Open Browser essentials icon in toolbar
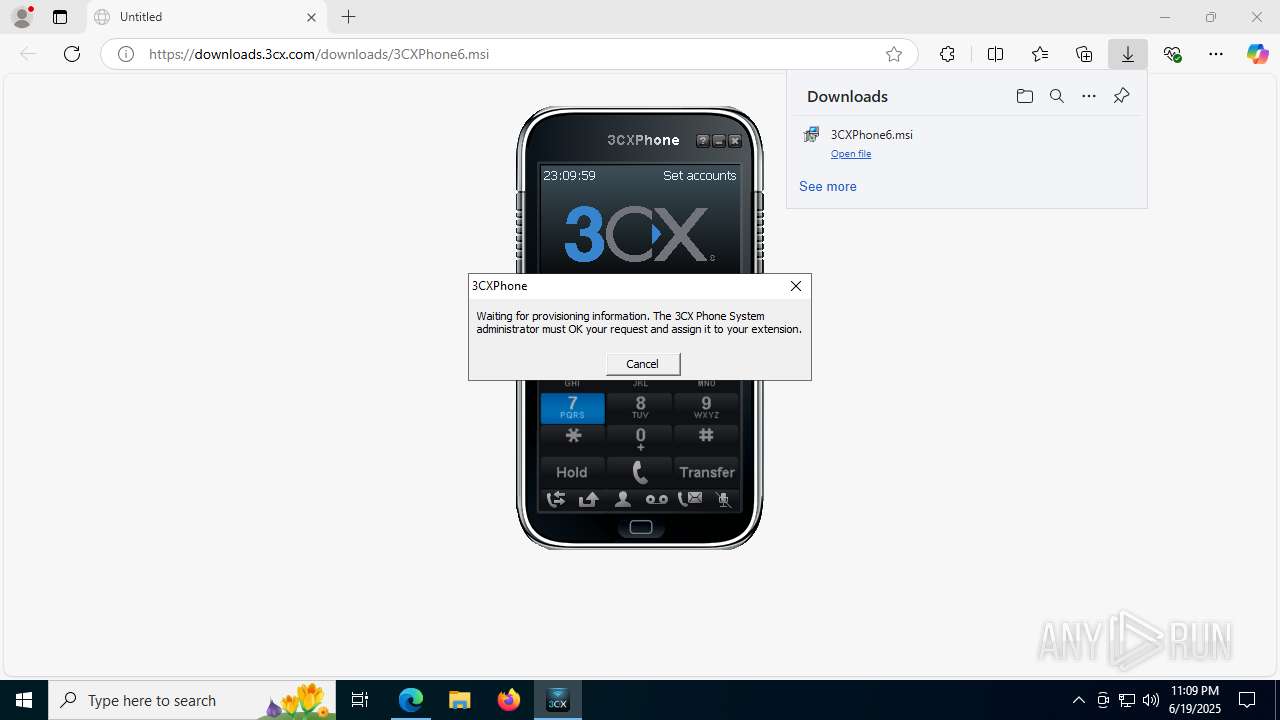This screenshot has height=720, width=1280. click(x=1173, y=54)
